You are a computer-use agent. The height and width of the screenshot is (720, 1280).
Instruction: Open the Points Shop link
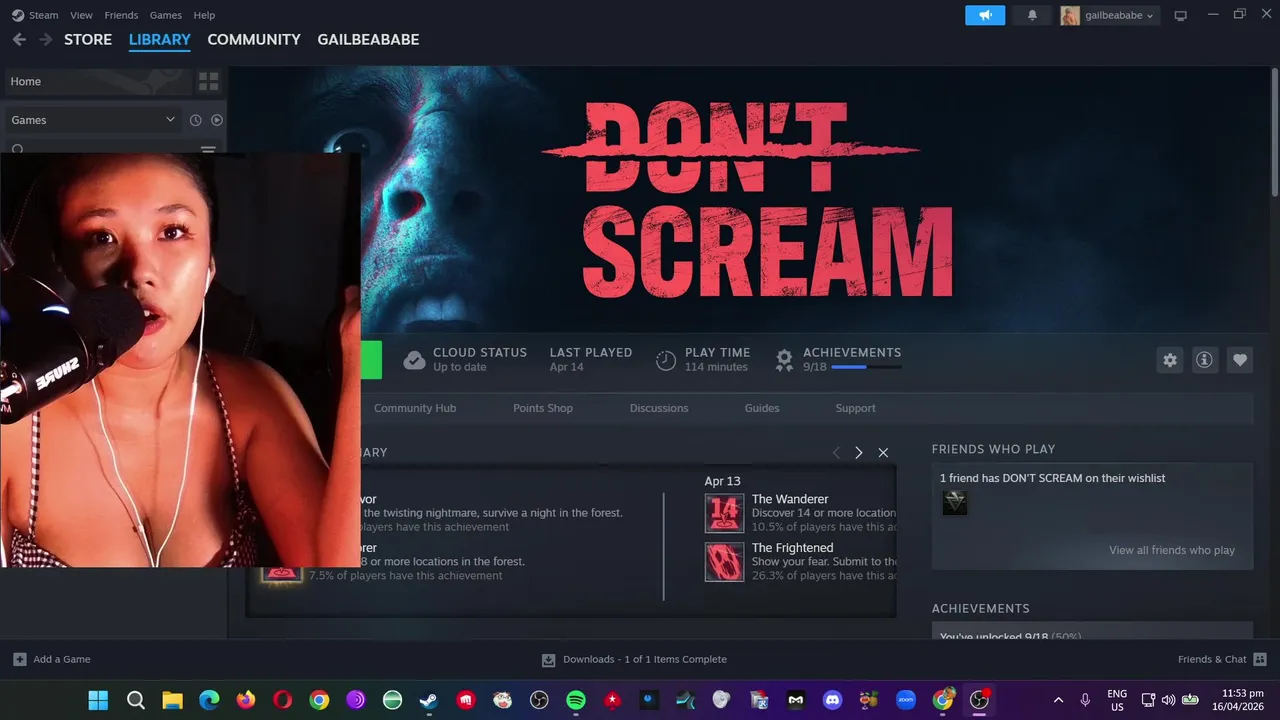pos(543,408)
